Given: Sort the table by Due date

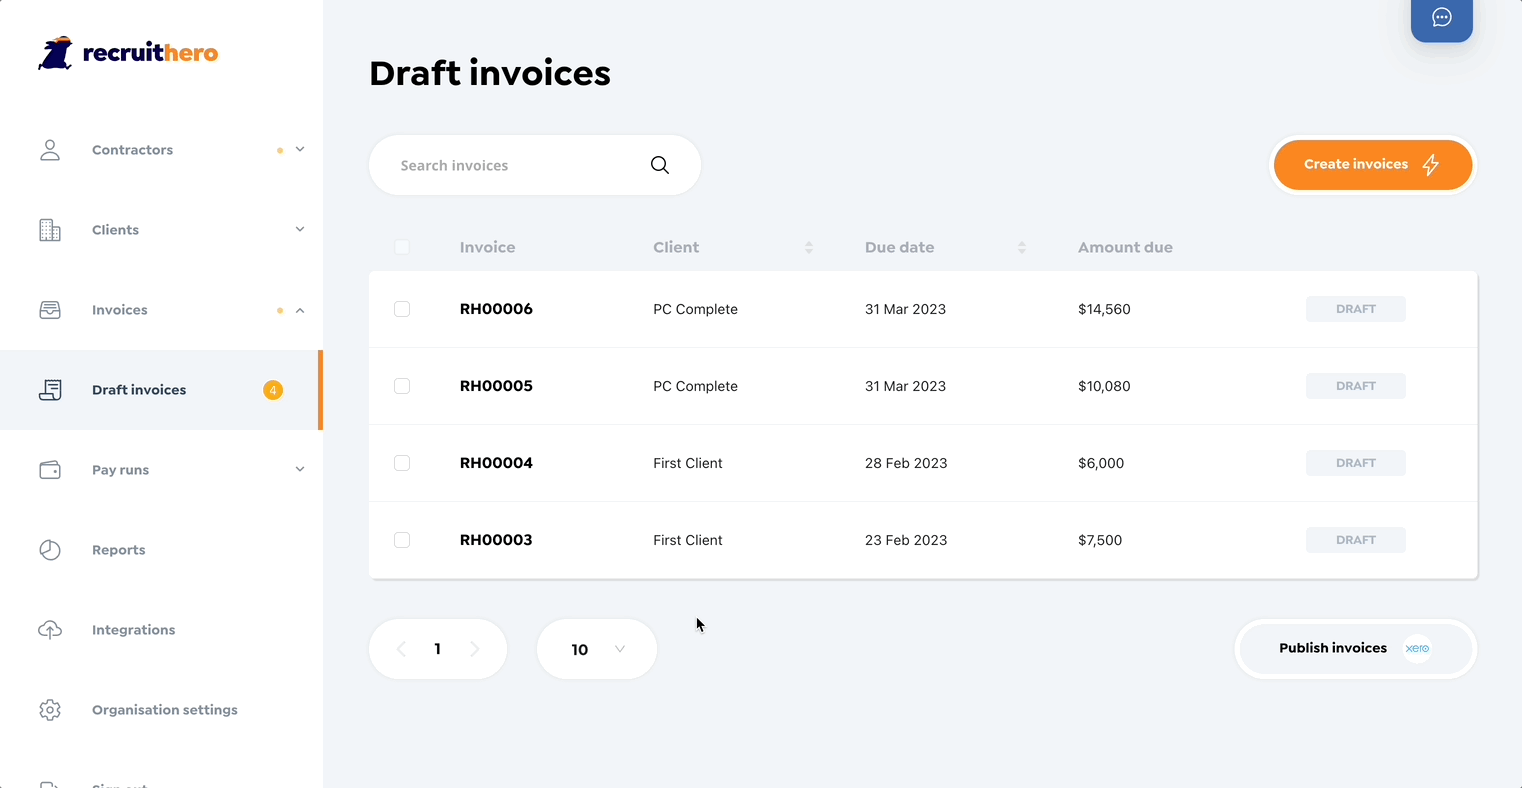Looking at the screenshot, I should pyautogui.click(x=1021, y=247).
